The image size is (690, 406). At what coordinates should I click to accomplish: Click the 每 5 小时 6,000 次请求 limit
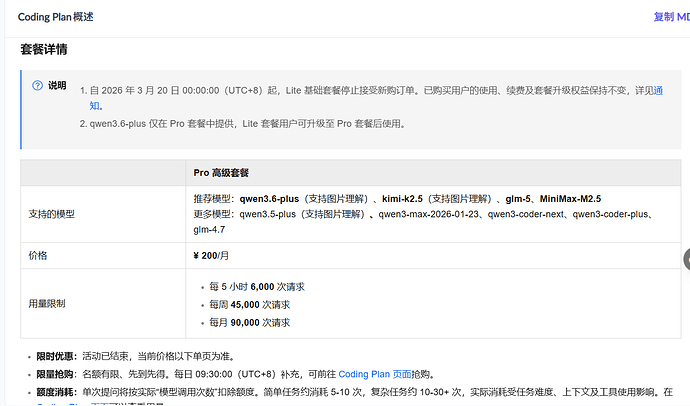pos(257,287)
